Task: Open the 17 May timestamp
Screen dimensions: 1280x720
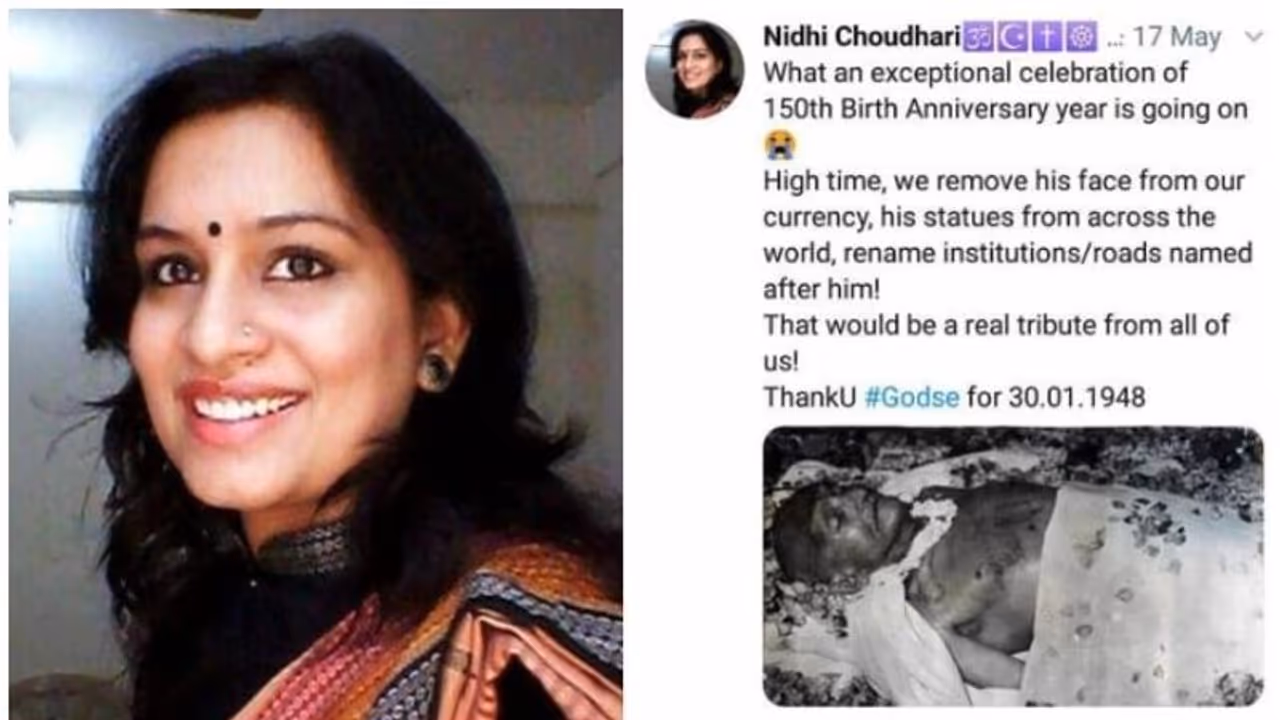Action: [x=1177, y=38]
